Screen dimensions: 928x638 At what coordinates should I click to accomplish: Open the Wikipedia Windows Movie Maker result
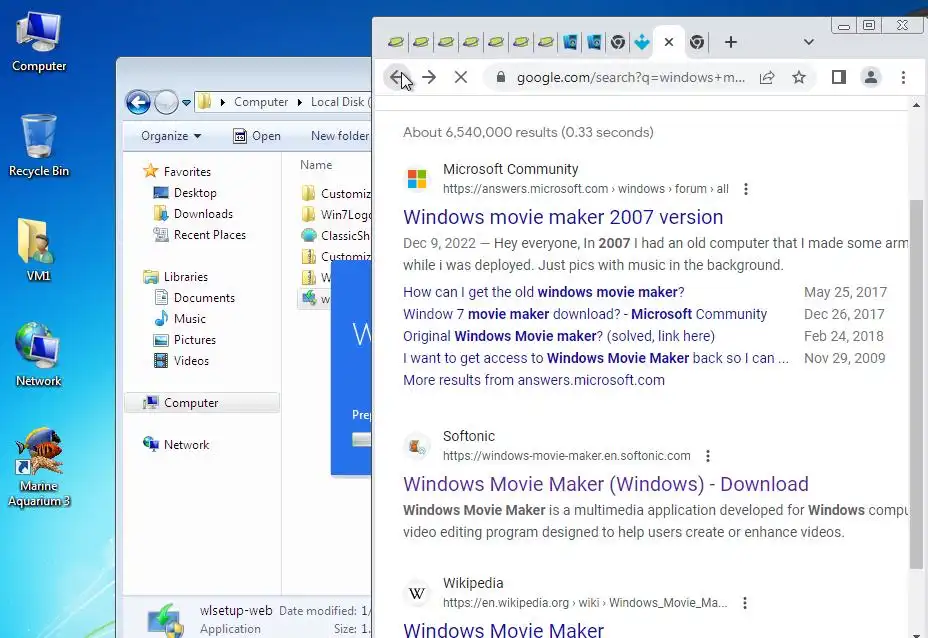503,629
